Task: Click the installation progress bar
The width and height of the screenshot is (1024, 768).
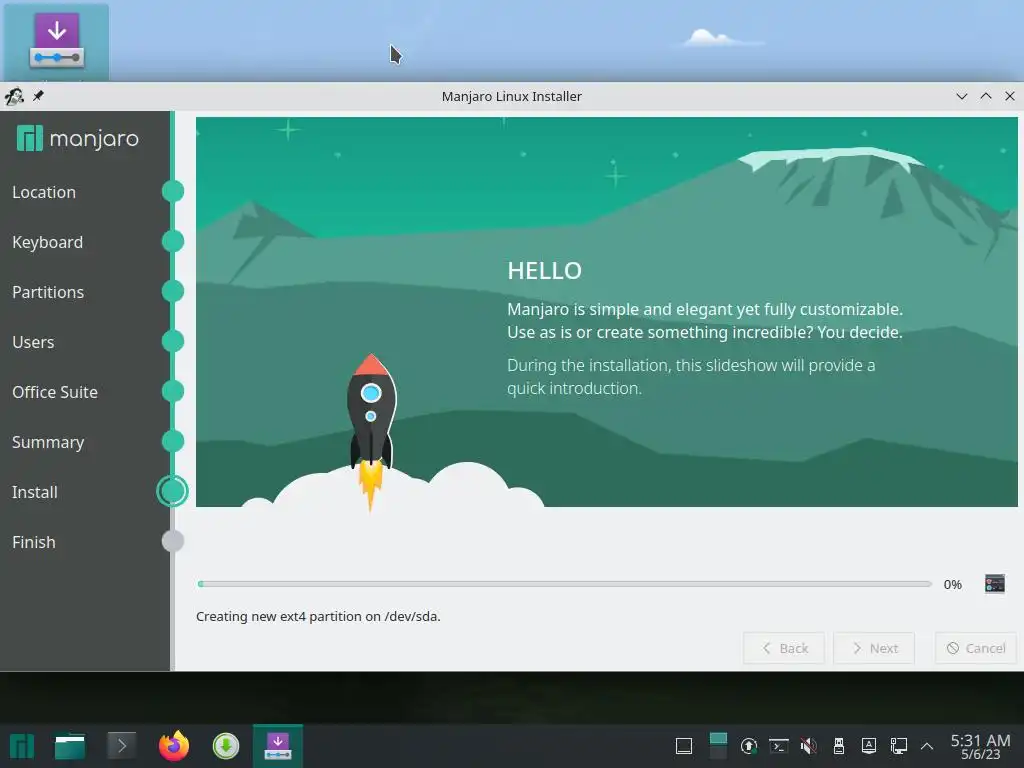Action: point(564,584)
